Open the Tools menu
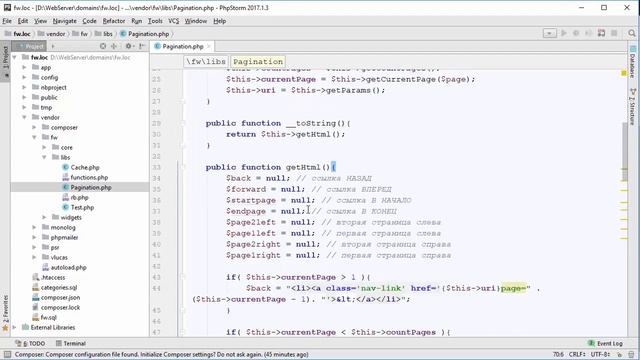640x360 pixels. pos(155,21)
